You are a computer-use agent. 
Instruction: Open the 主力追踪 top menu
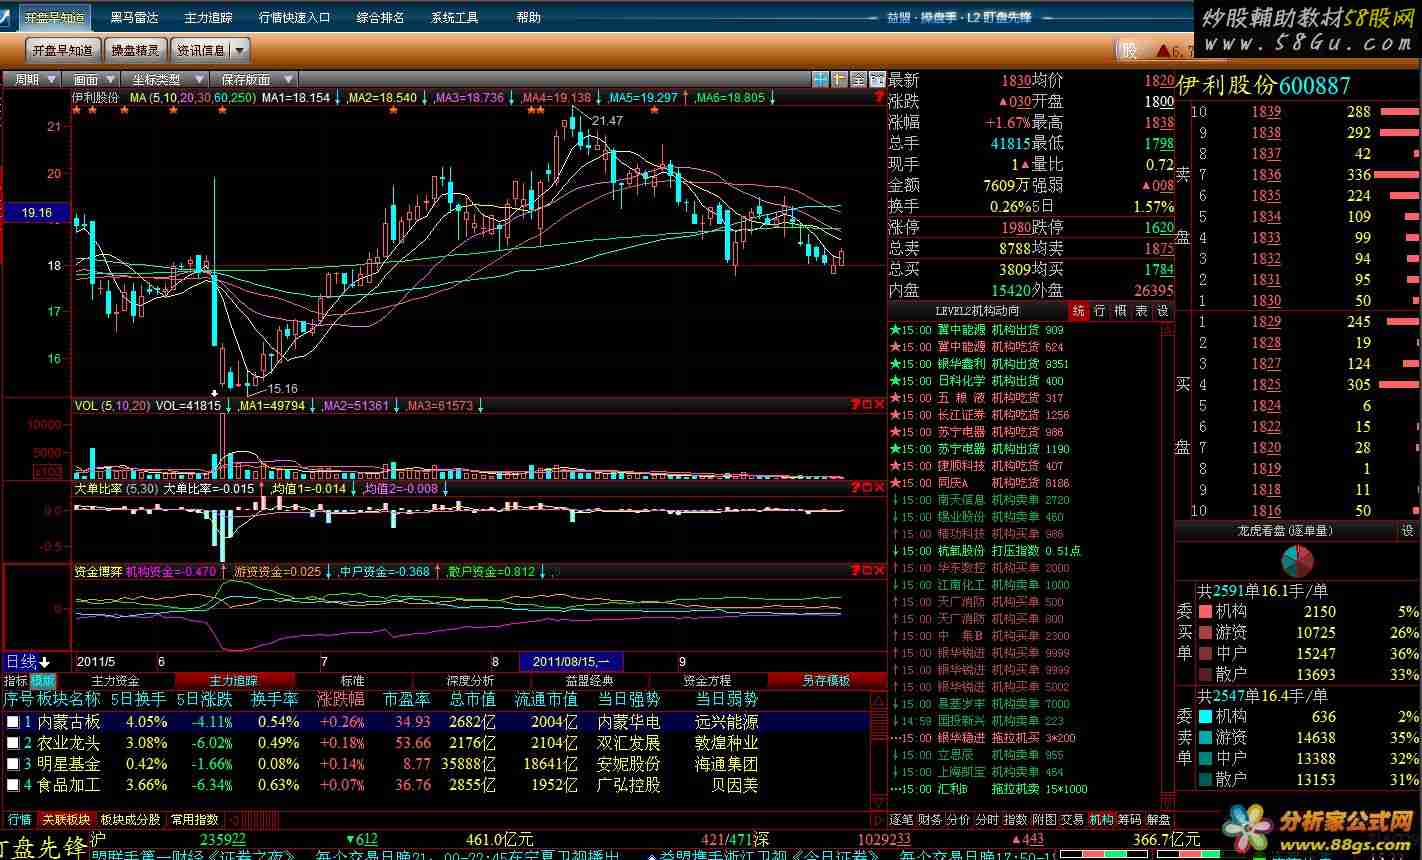(x=208, y=17)
